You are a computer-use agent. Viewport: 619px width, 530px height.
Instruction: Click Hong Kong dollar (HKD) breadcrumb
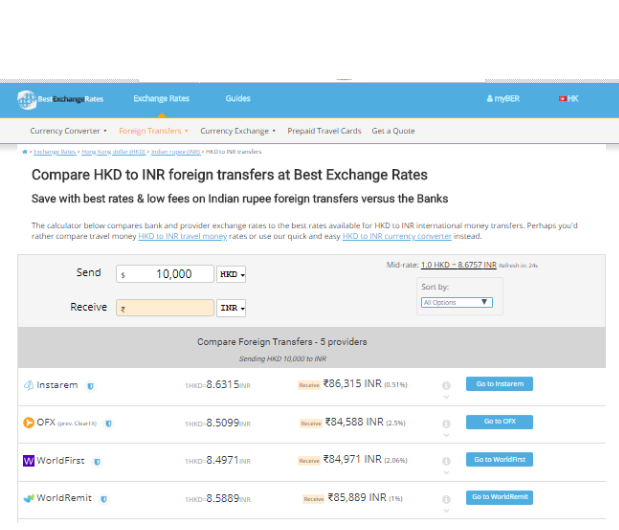[114, 152]
